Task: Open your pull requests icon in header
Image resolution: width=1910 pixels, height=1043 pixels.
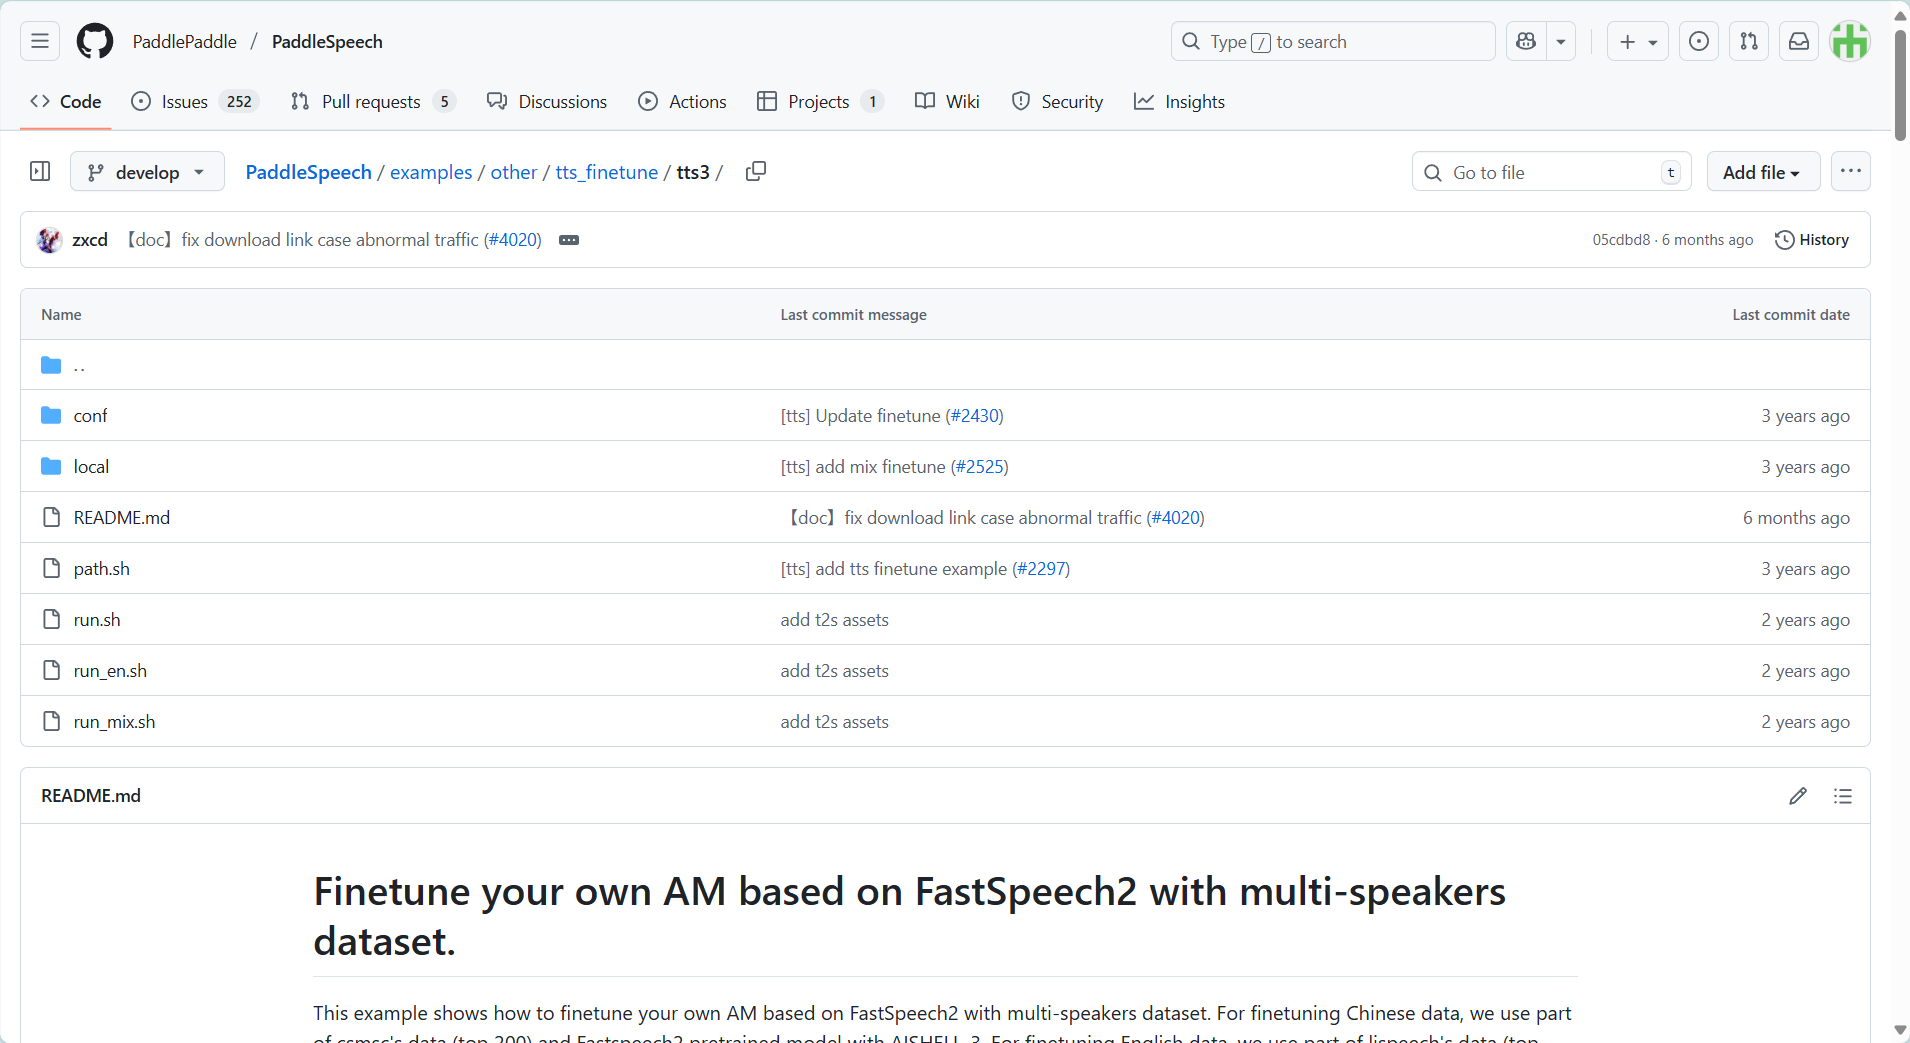Action: pos(1749,41)
